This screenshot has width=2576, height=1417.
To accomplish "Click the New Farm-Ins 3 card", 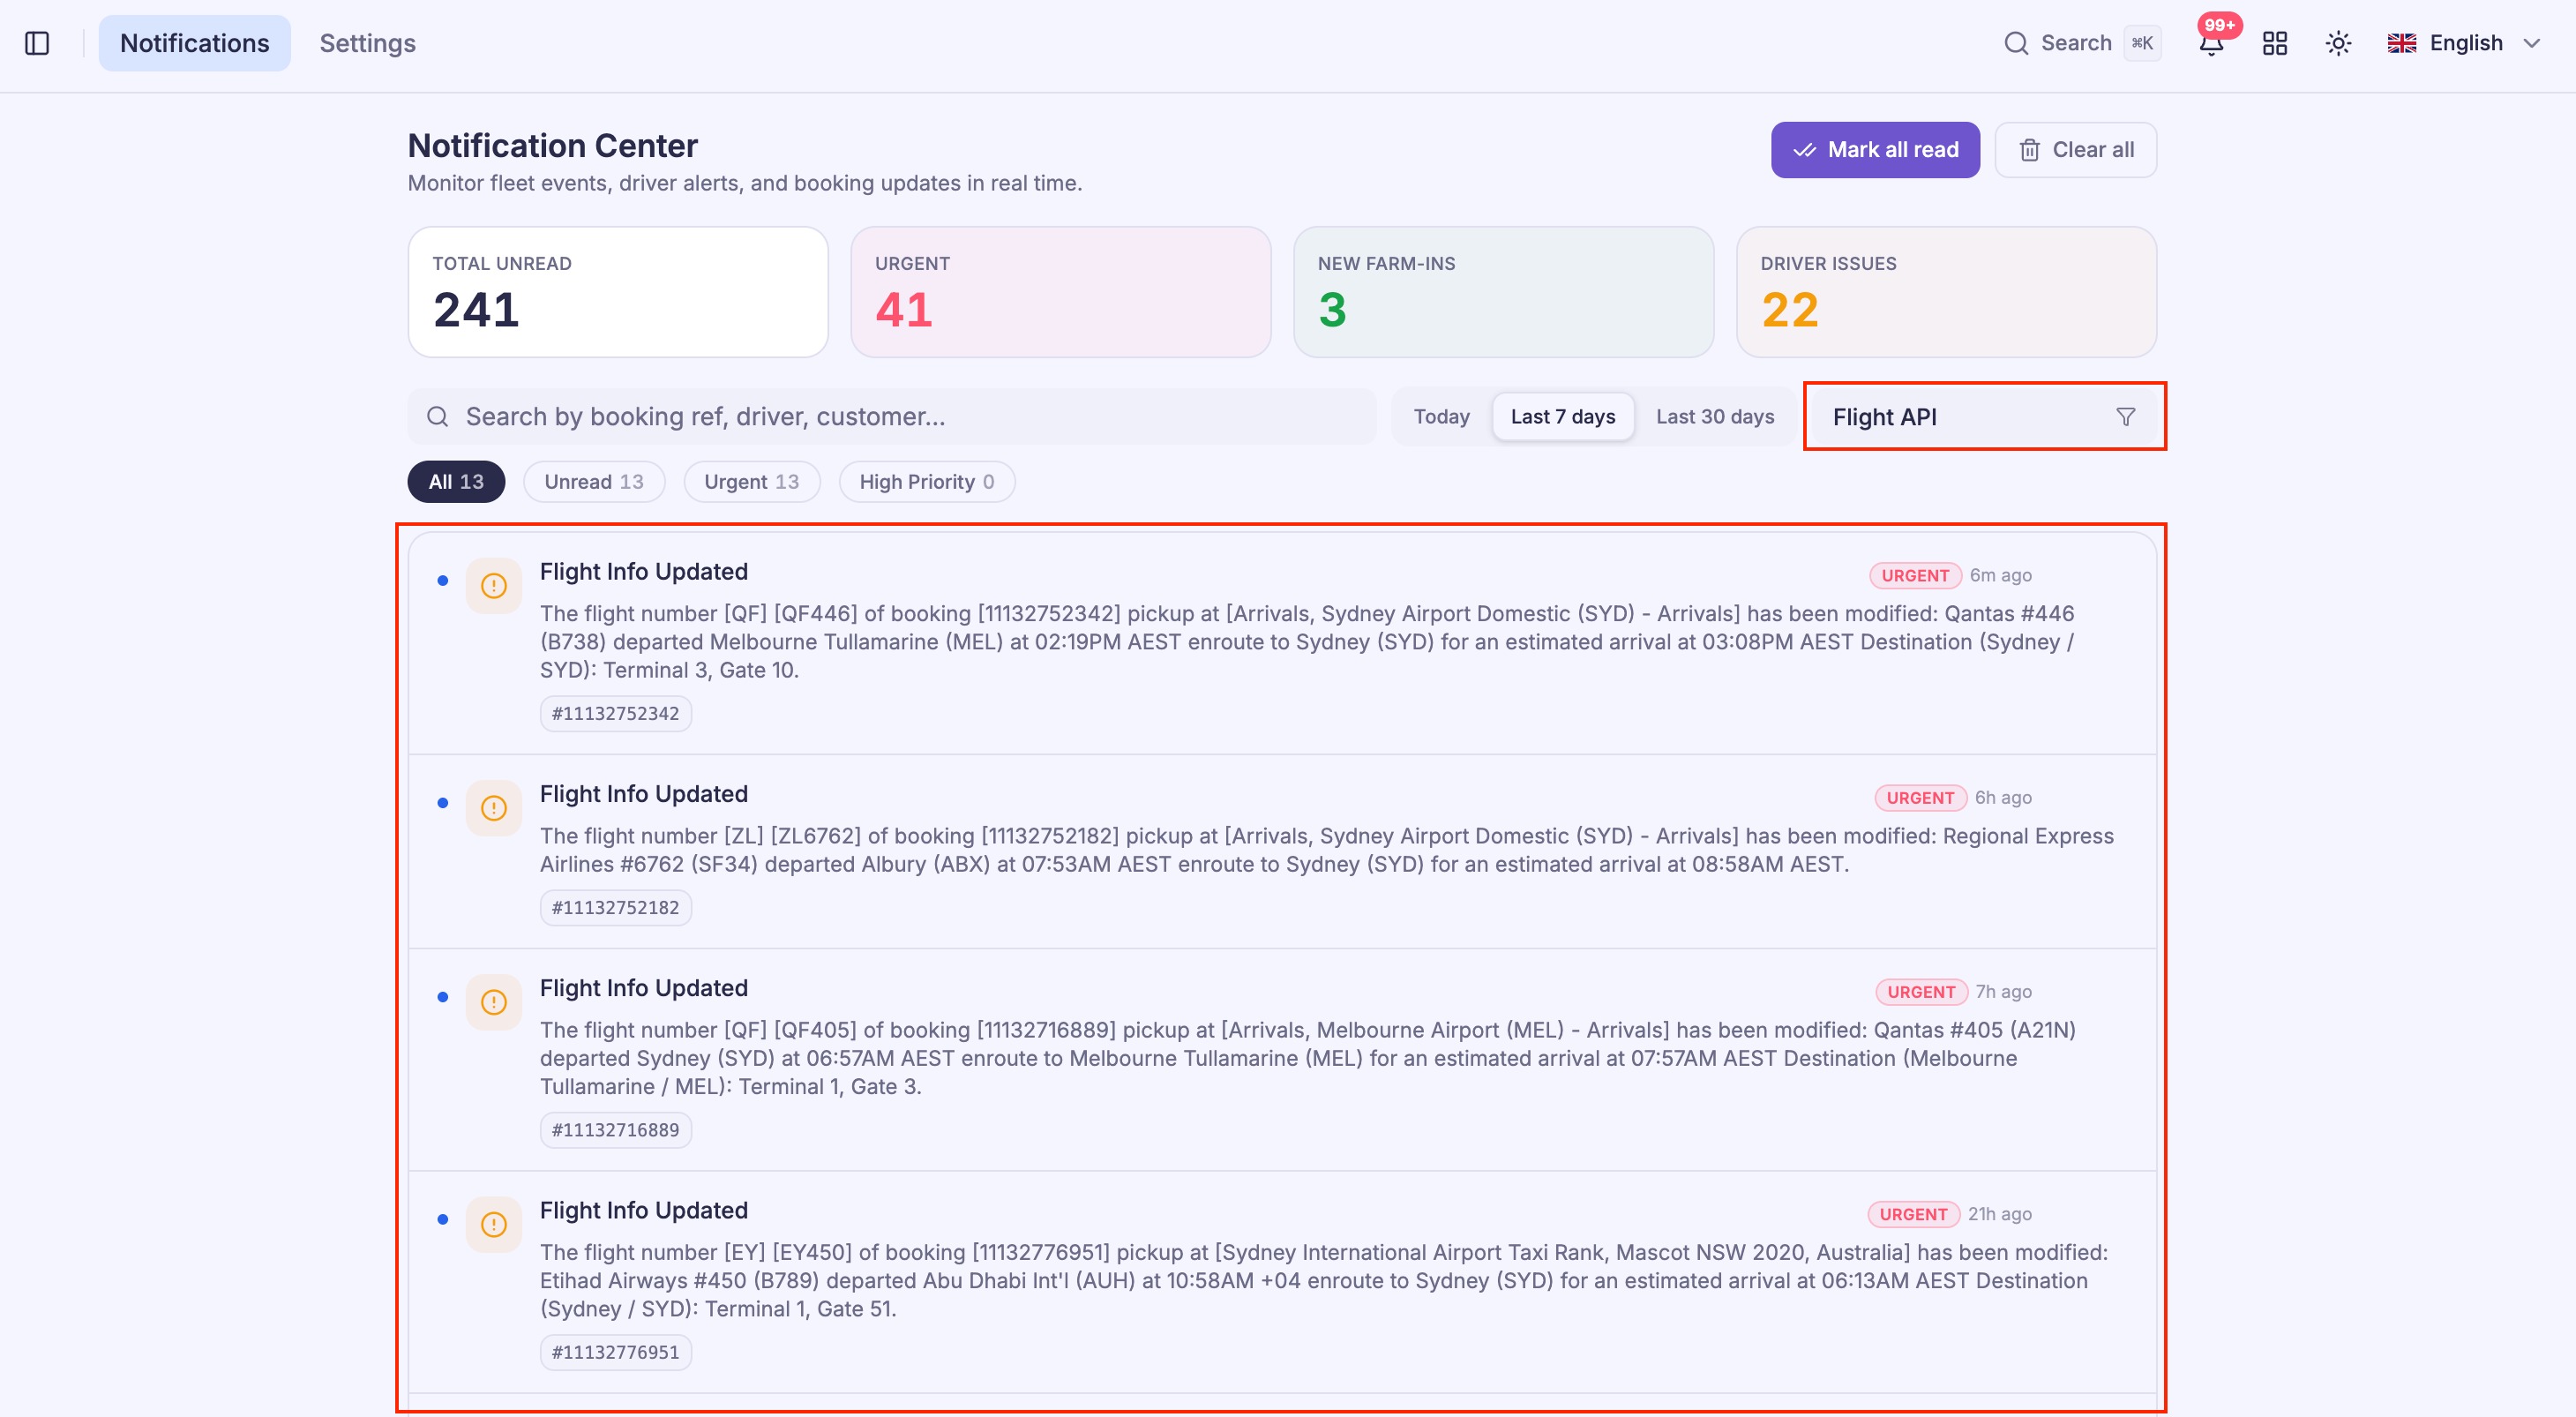I will (x=1504, y=292).
